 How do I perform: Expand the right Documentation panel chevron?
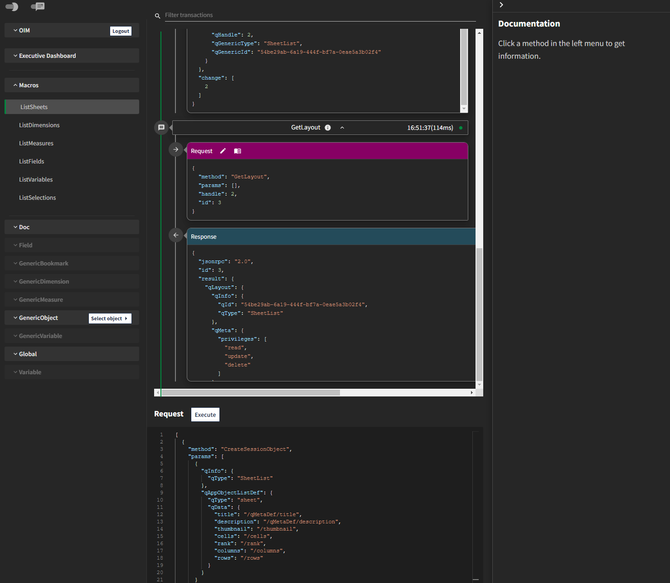point(501,5)
